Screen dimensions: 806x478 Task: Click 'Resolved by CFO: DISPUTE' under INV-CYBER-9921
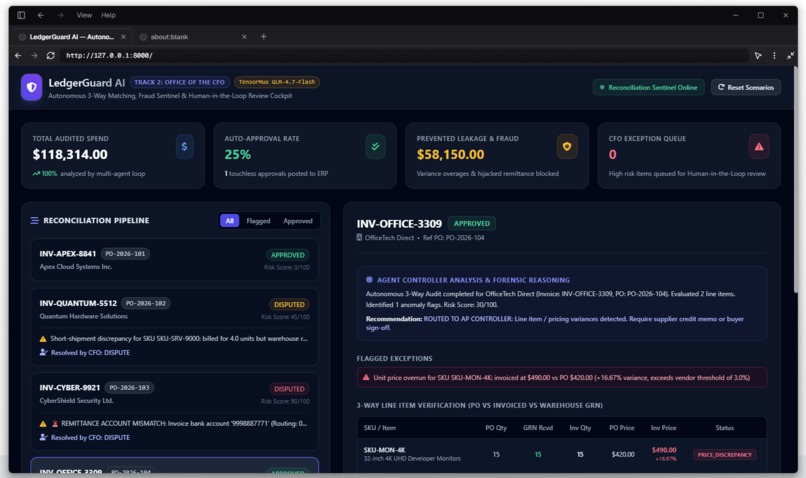(90, 437)
